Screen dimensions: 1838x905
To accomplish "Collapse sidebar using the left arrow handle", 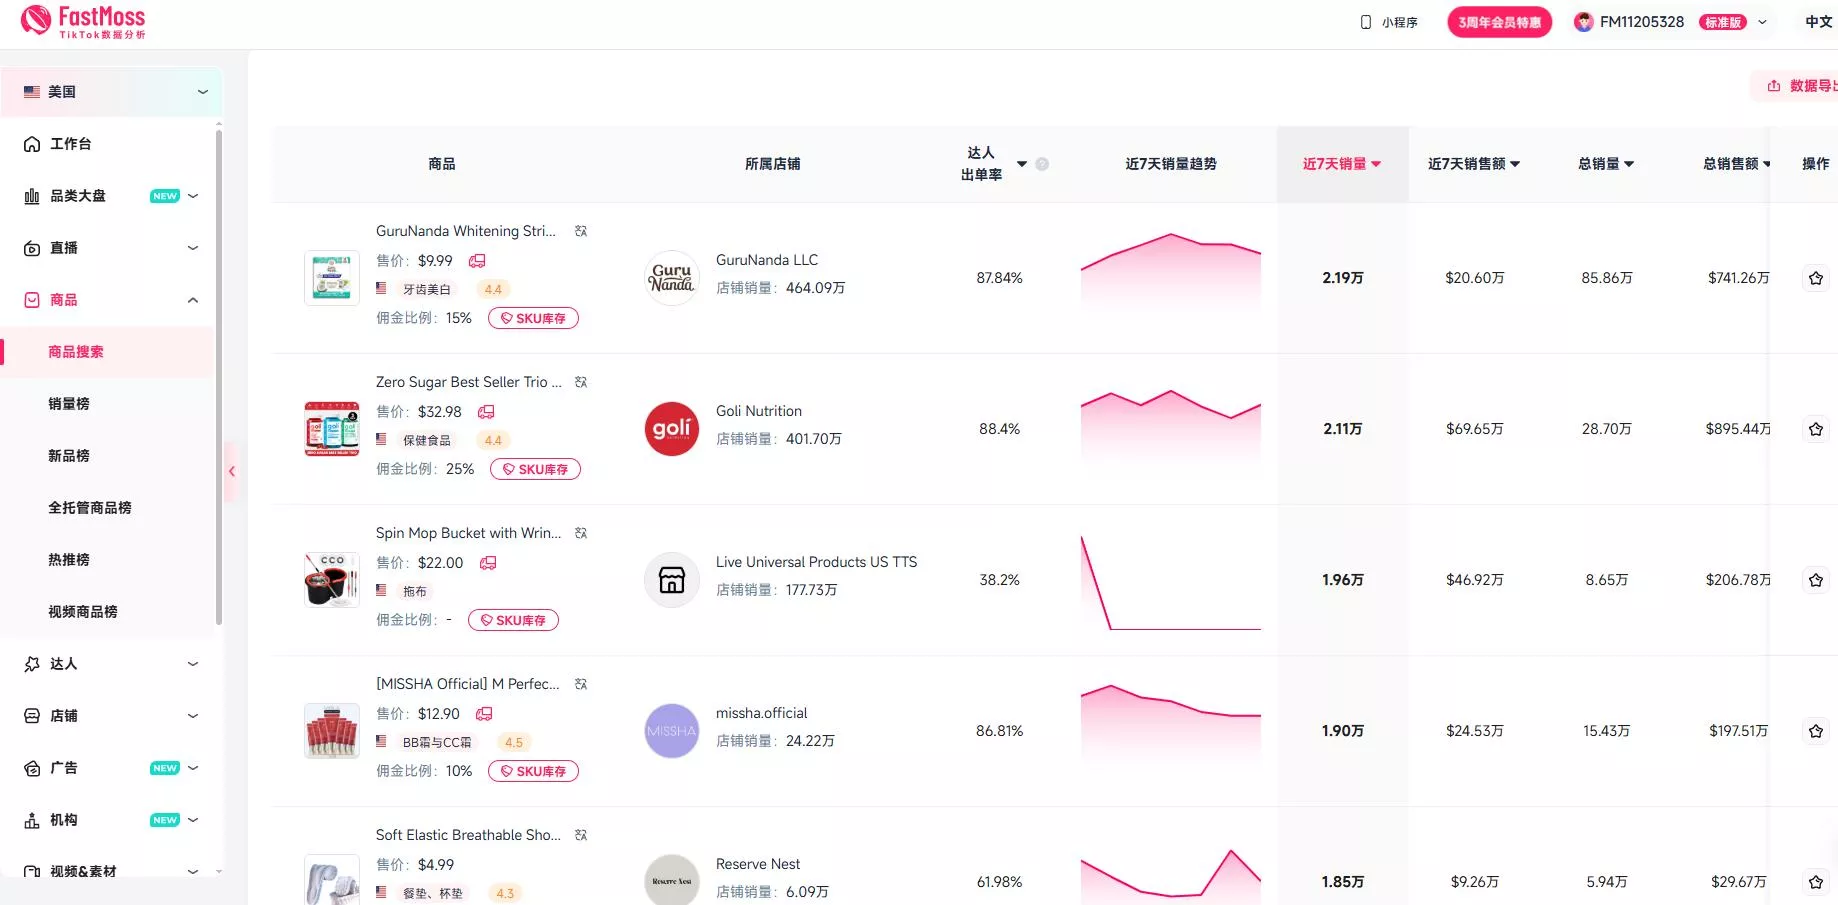I will (231, 471).
